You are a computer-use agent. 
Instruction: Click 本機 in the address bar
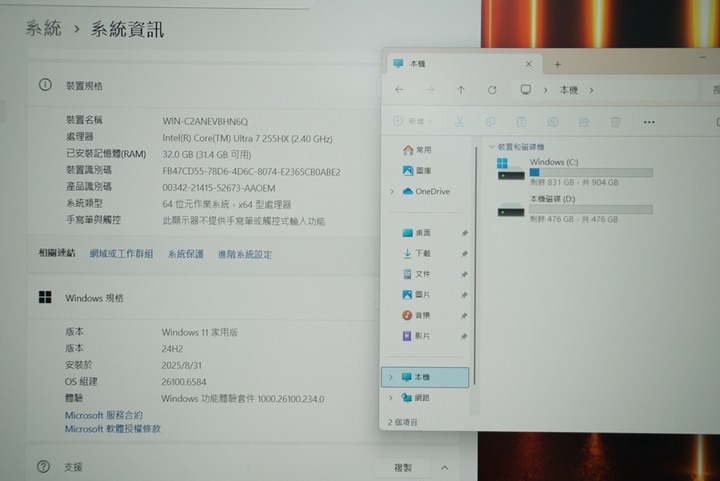click(568, 90)
